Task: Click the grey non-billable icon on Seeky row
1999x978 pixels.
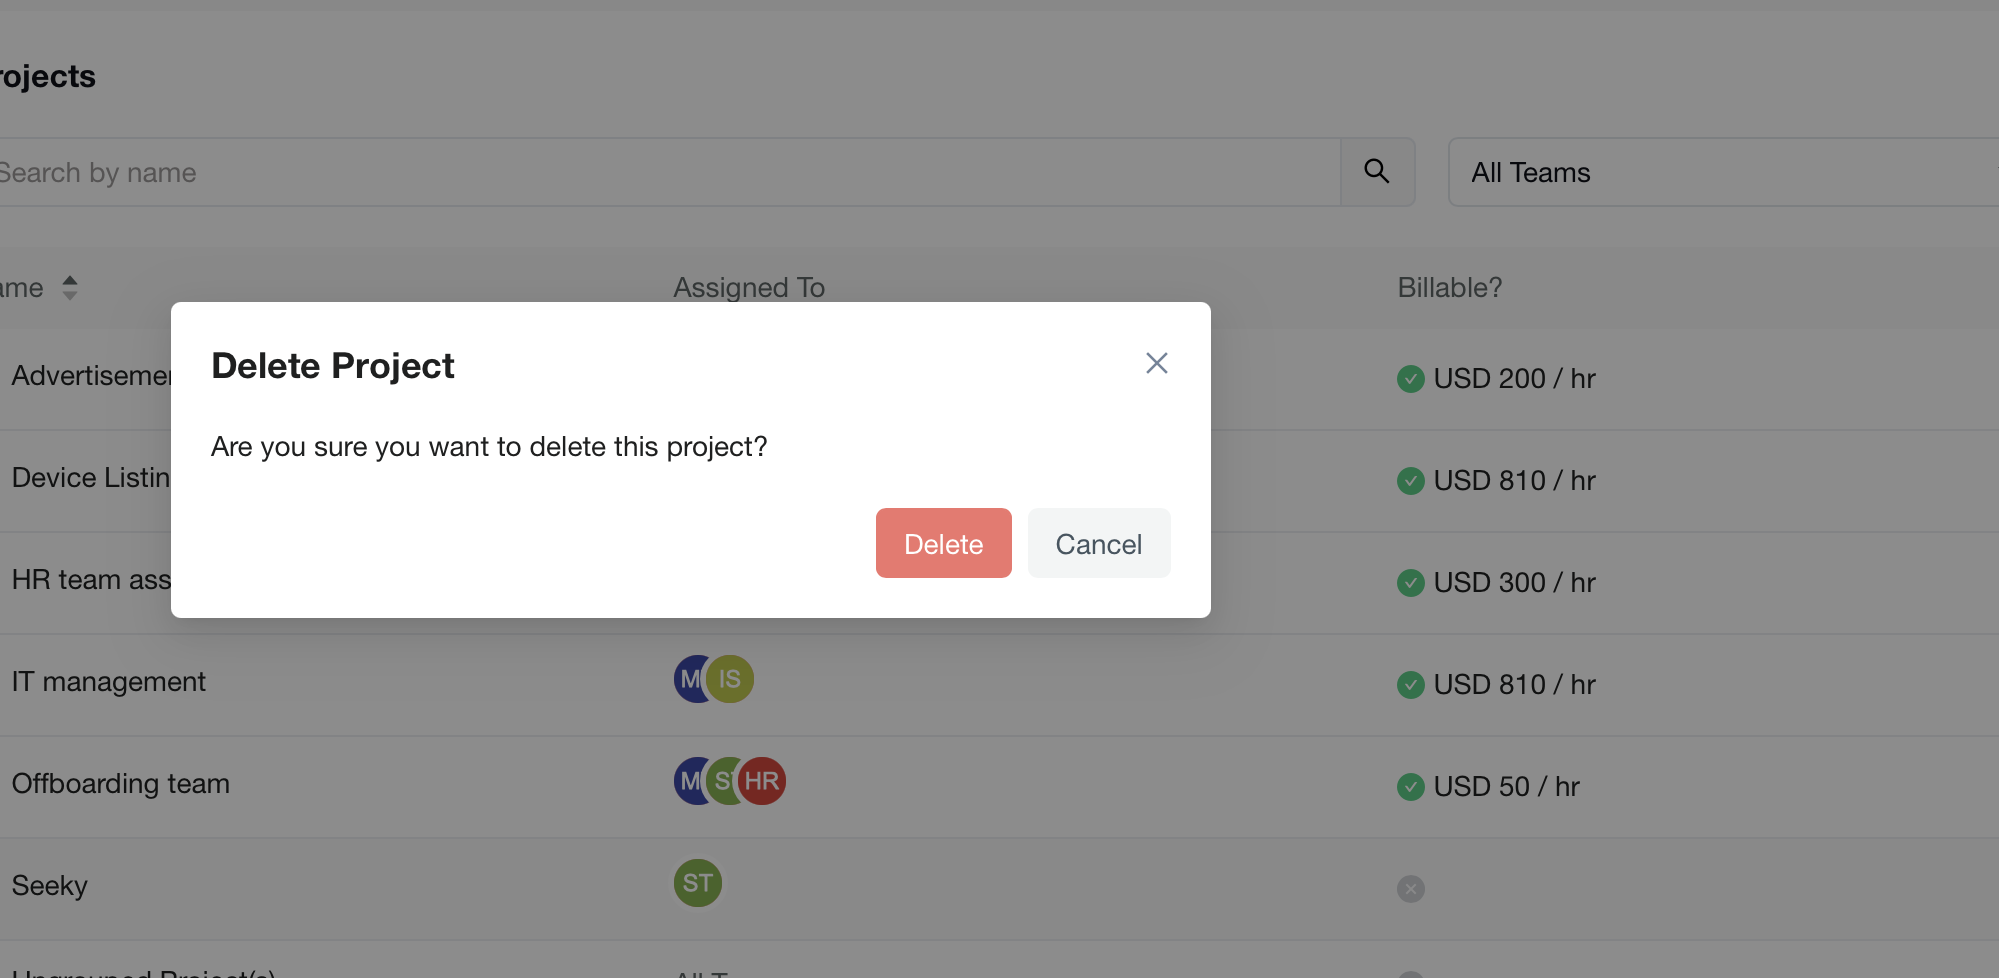Action: (1410, 889)
